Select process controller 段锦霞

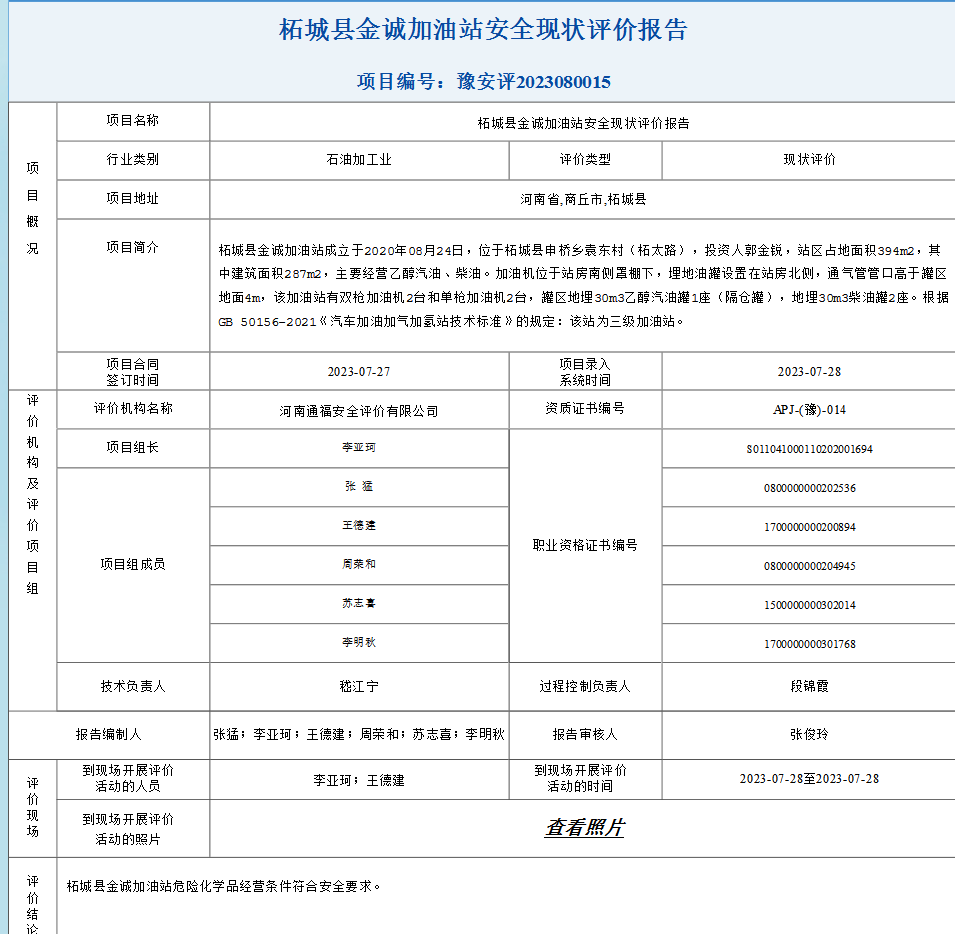pos(809,686)
